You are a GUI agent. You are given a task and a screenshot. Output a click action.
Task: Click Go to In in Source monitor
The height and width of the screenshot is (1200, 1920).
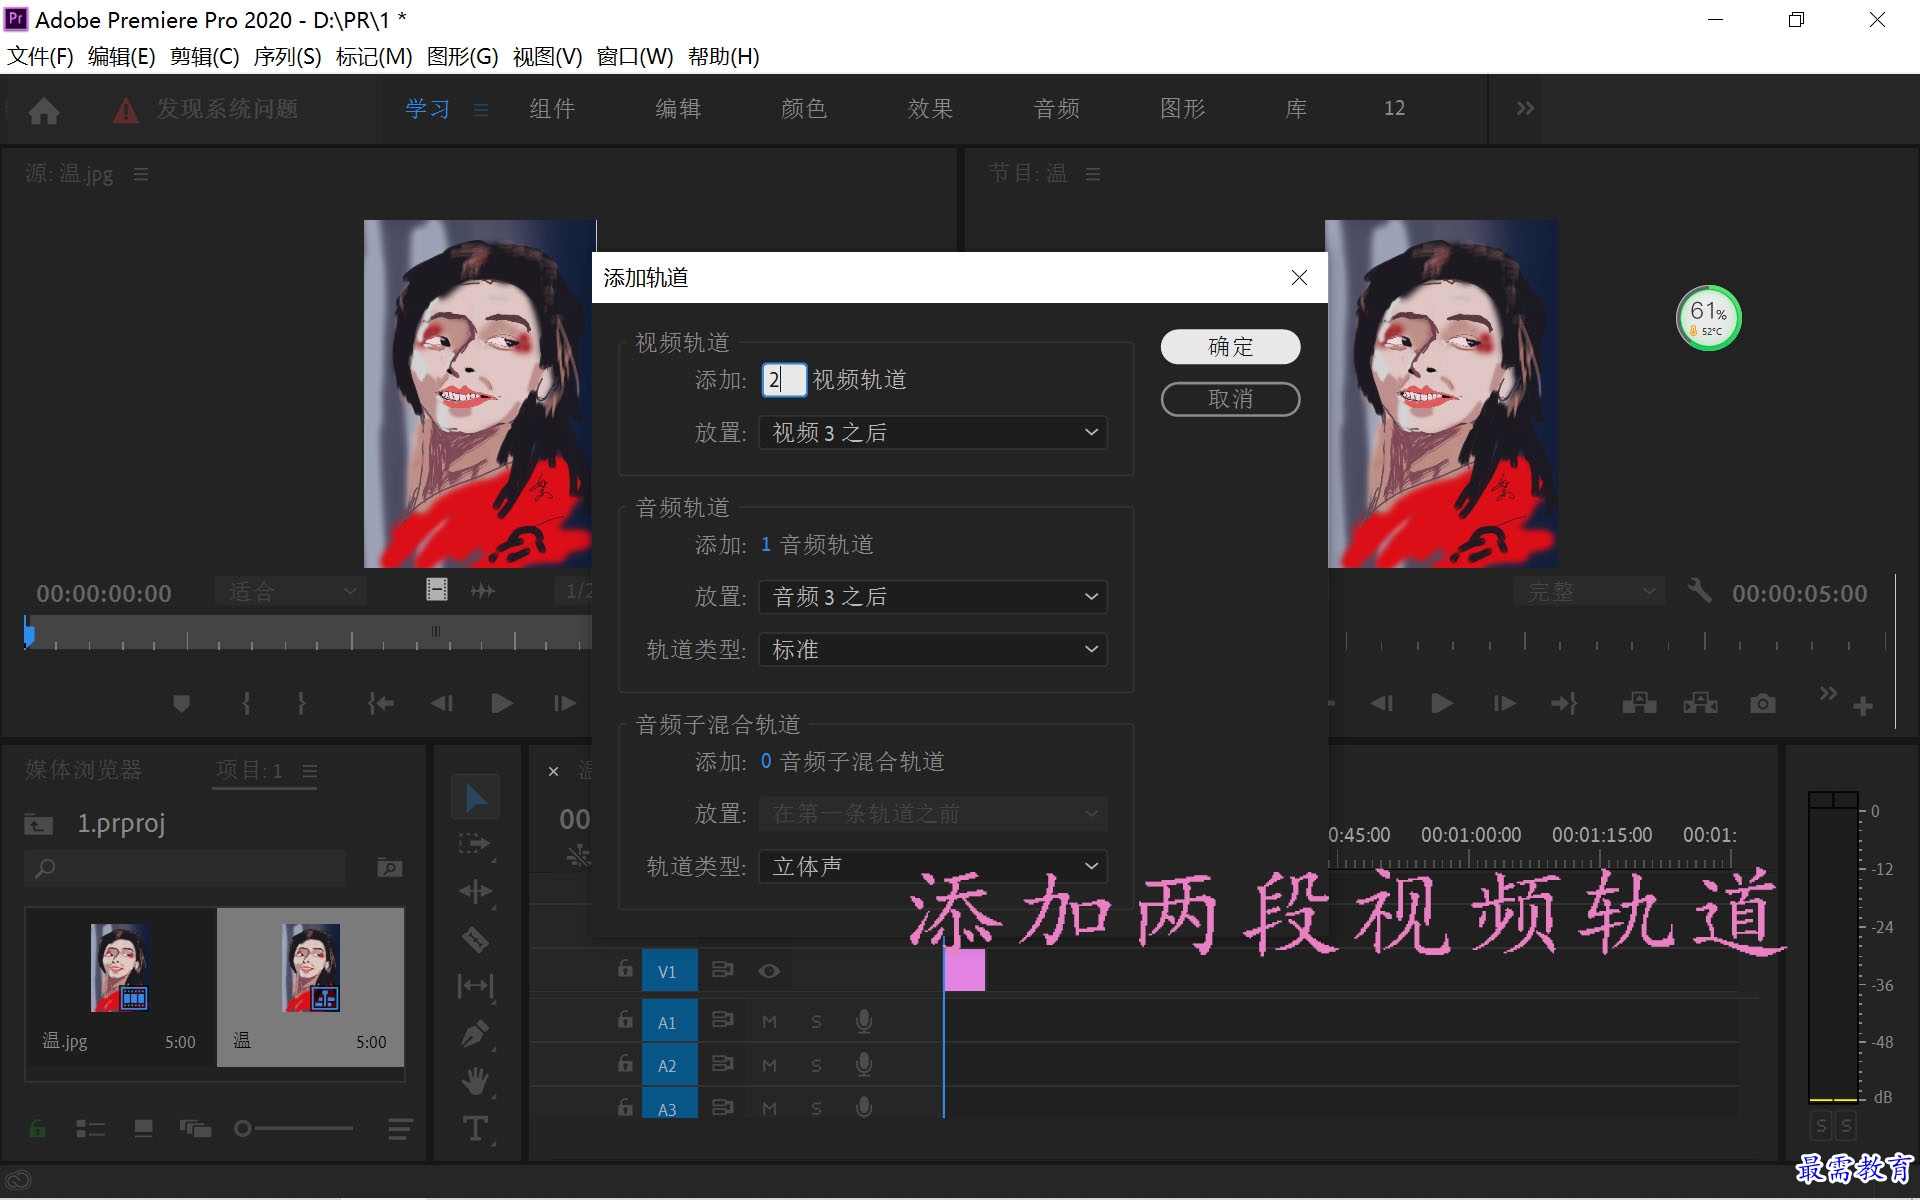[x=380, y=704]
